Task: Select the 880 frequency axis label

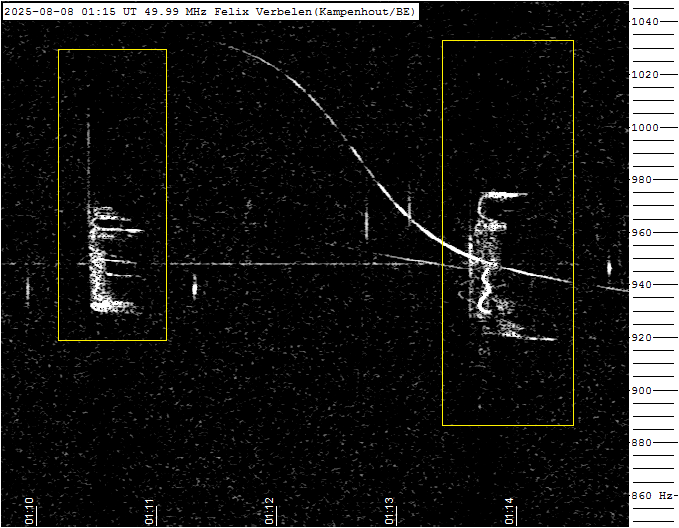Action: pos(642,443)
